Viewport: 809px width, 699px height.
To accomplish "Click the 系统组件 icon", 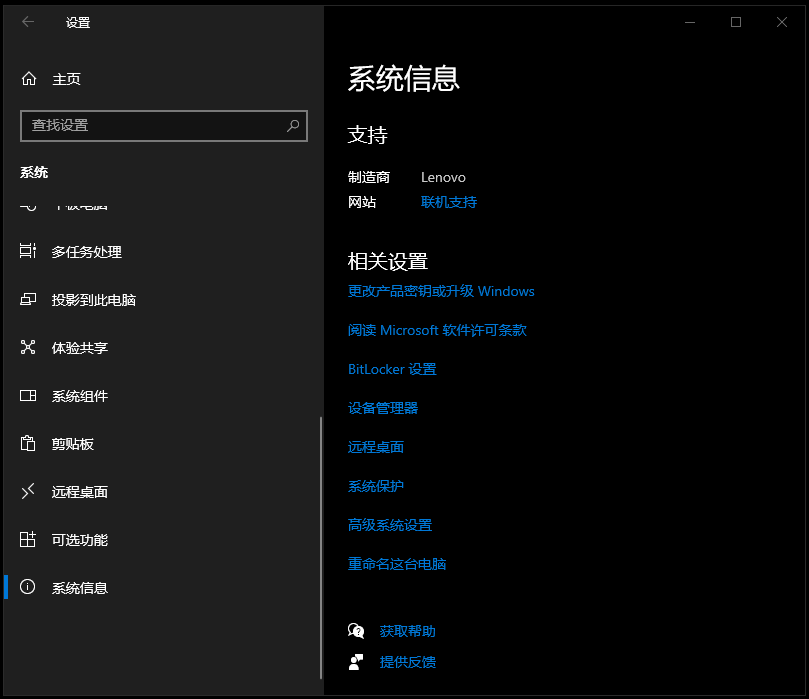I will (28, 396).
